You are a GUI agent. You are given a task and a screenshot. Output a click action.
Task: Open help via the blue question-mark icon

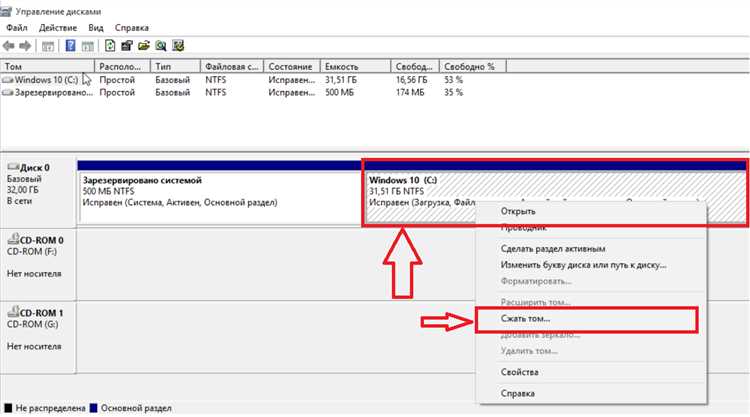point(70,46)
